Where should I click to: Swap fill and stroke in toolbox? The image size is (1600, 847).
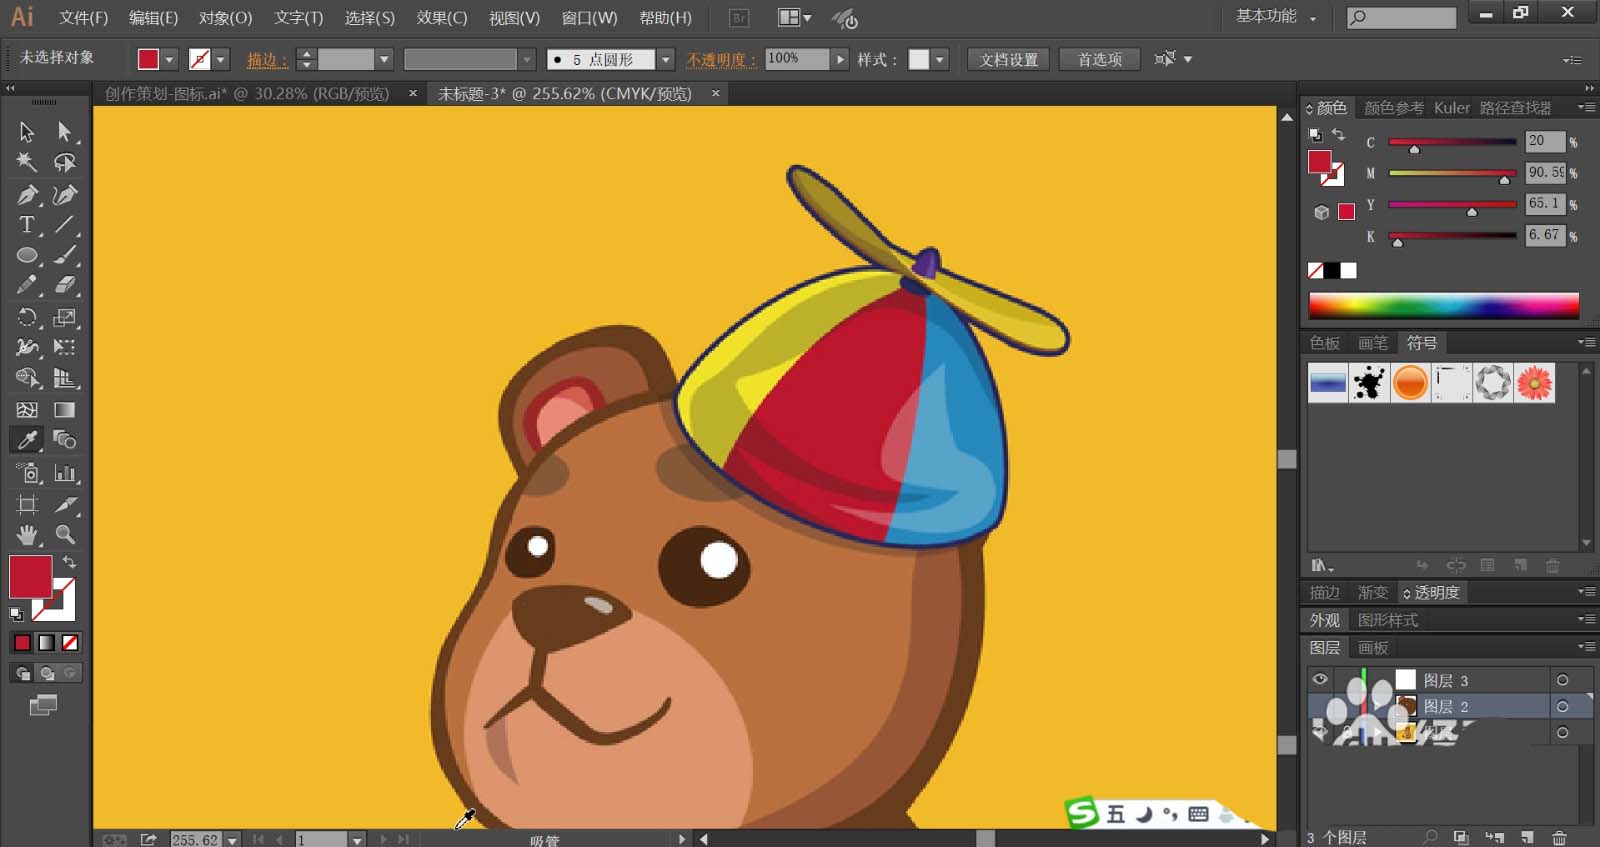pyautogui.click(x=69, y=563)
